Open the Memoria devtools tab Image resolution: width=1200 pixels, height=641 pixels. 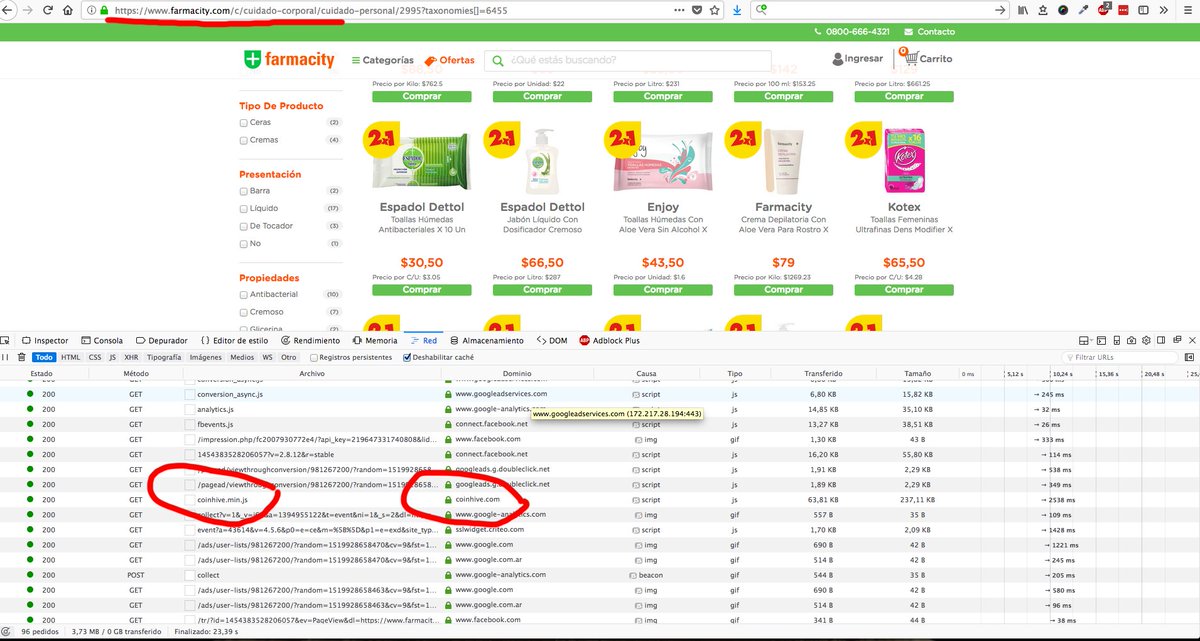click(374, 340)
